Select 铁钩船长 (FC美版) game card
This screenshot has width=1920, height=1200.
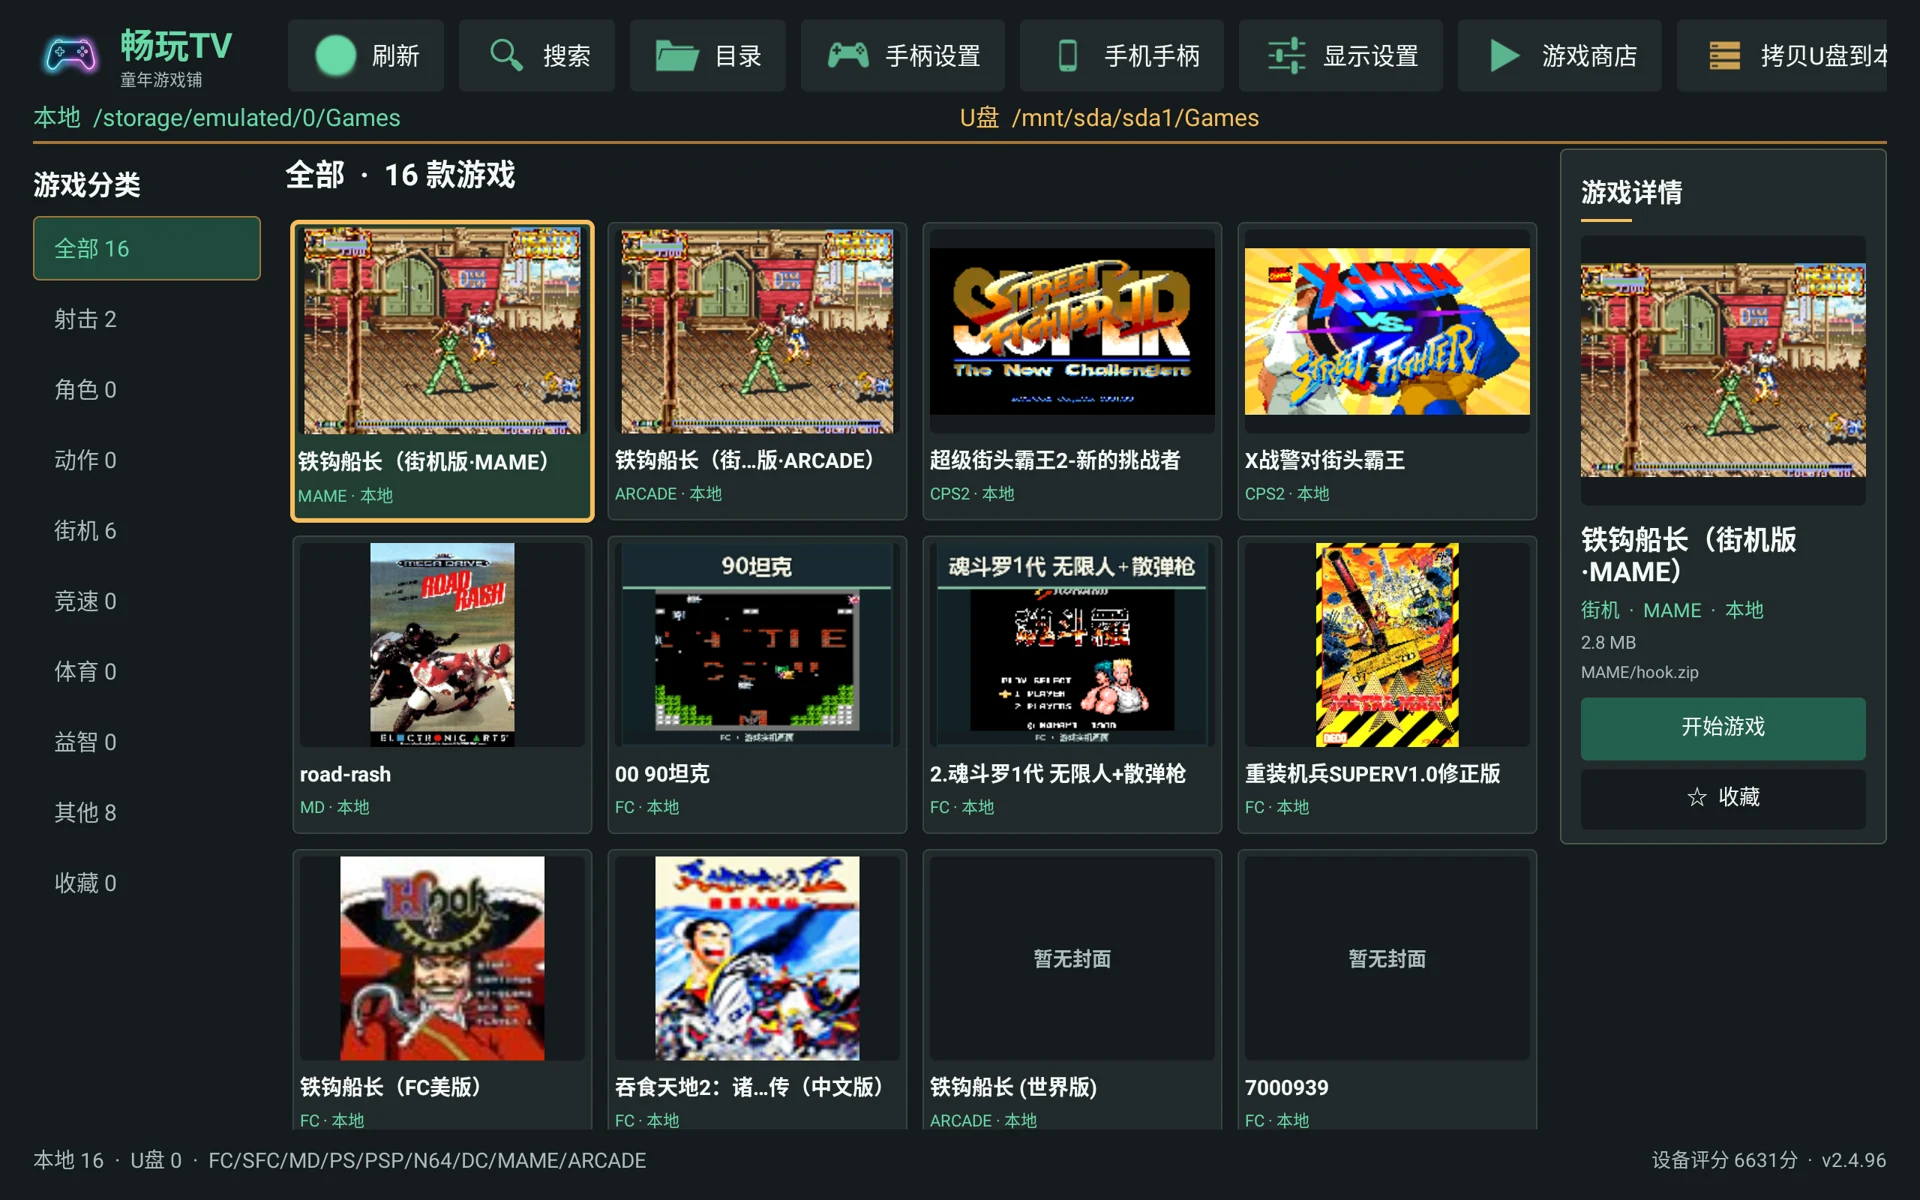click(442, 990)
